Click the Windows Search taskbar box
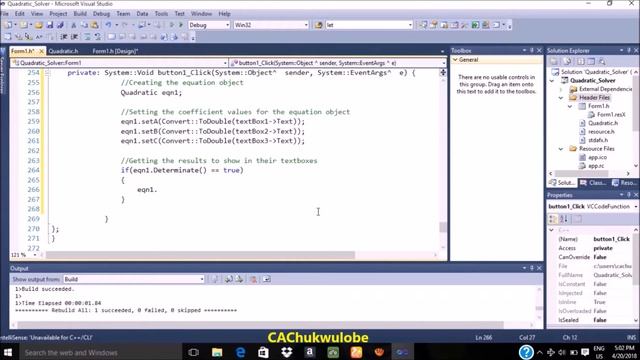This screenshot has width=640, height=360. click(x=100, y=352)
